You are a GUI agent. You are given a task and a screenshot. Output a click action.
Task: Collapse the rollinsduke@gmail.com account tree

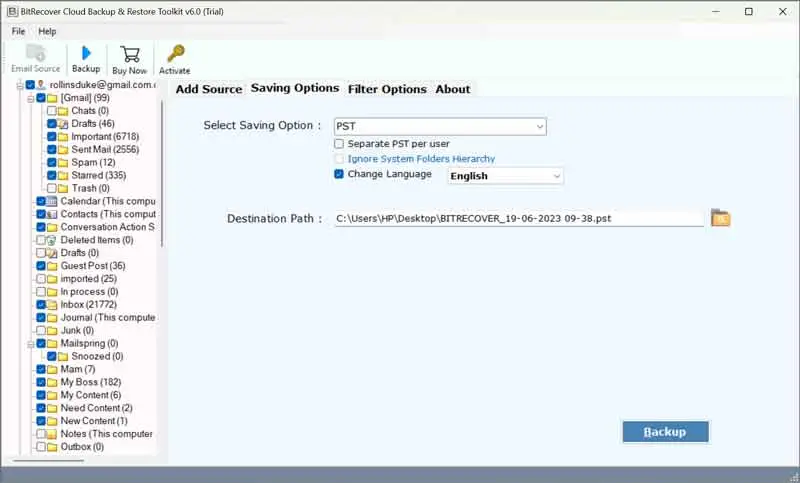pos(20,85)
